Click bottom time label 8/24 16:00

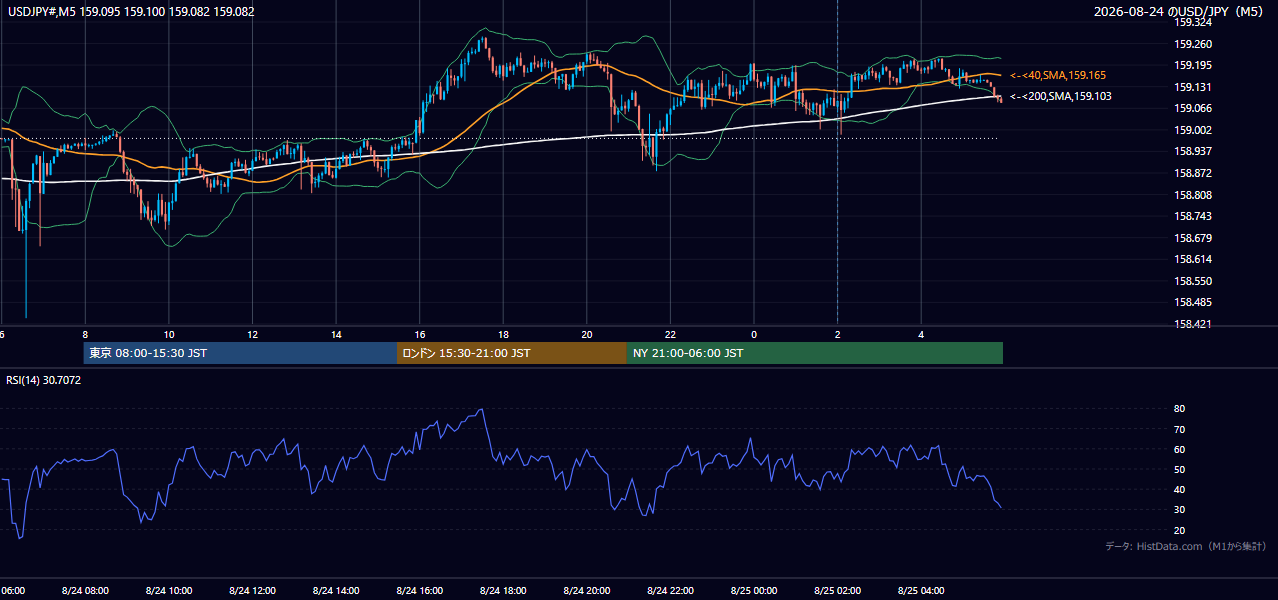419,591
